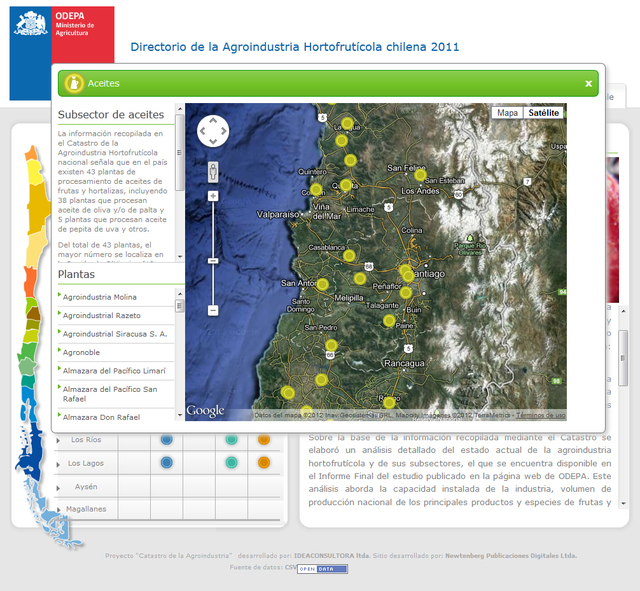Click the Subsector de aceites heading
The image size is (640, 591).
(x=111, y=115)
